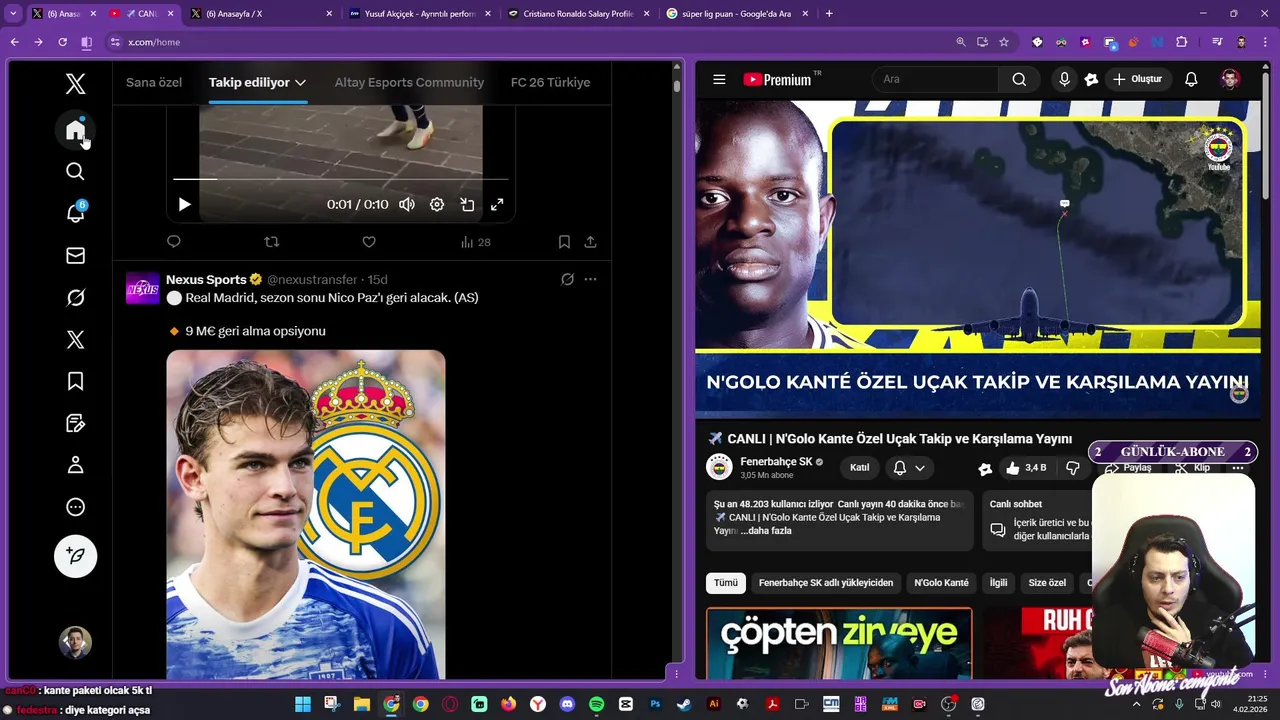Expand Takip ediliyor timeline chevron

tap(300, 82)
